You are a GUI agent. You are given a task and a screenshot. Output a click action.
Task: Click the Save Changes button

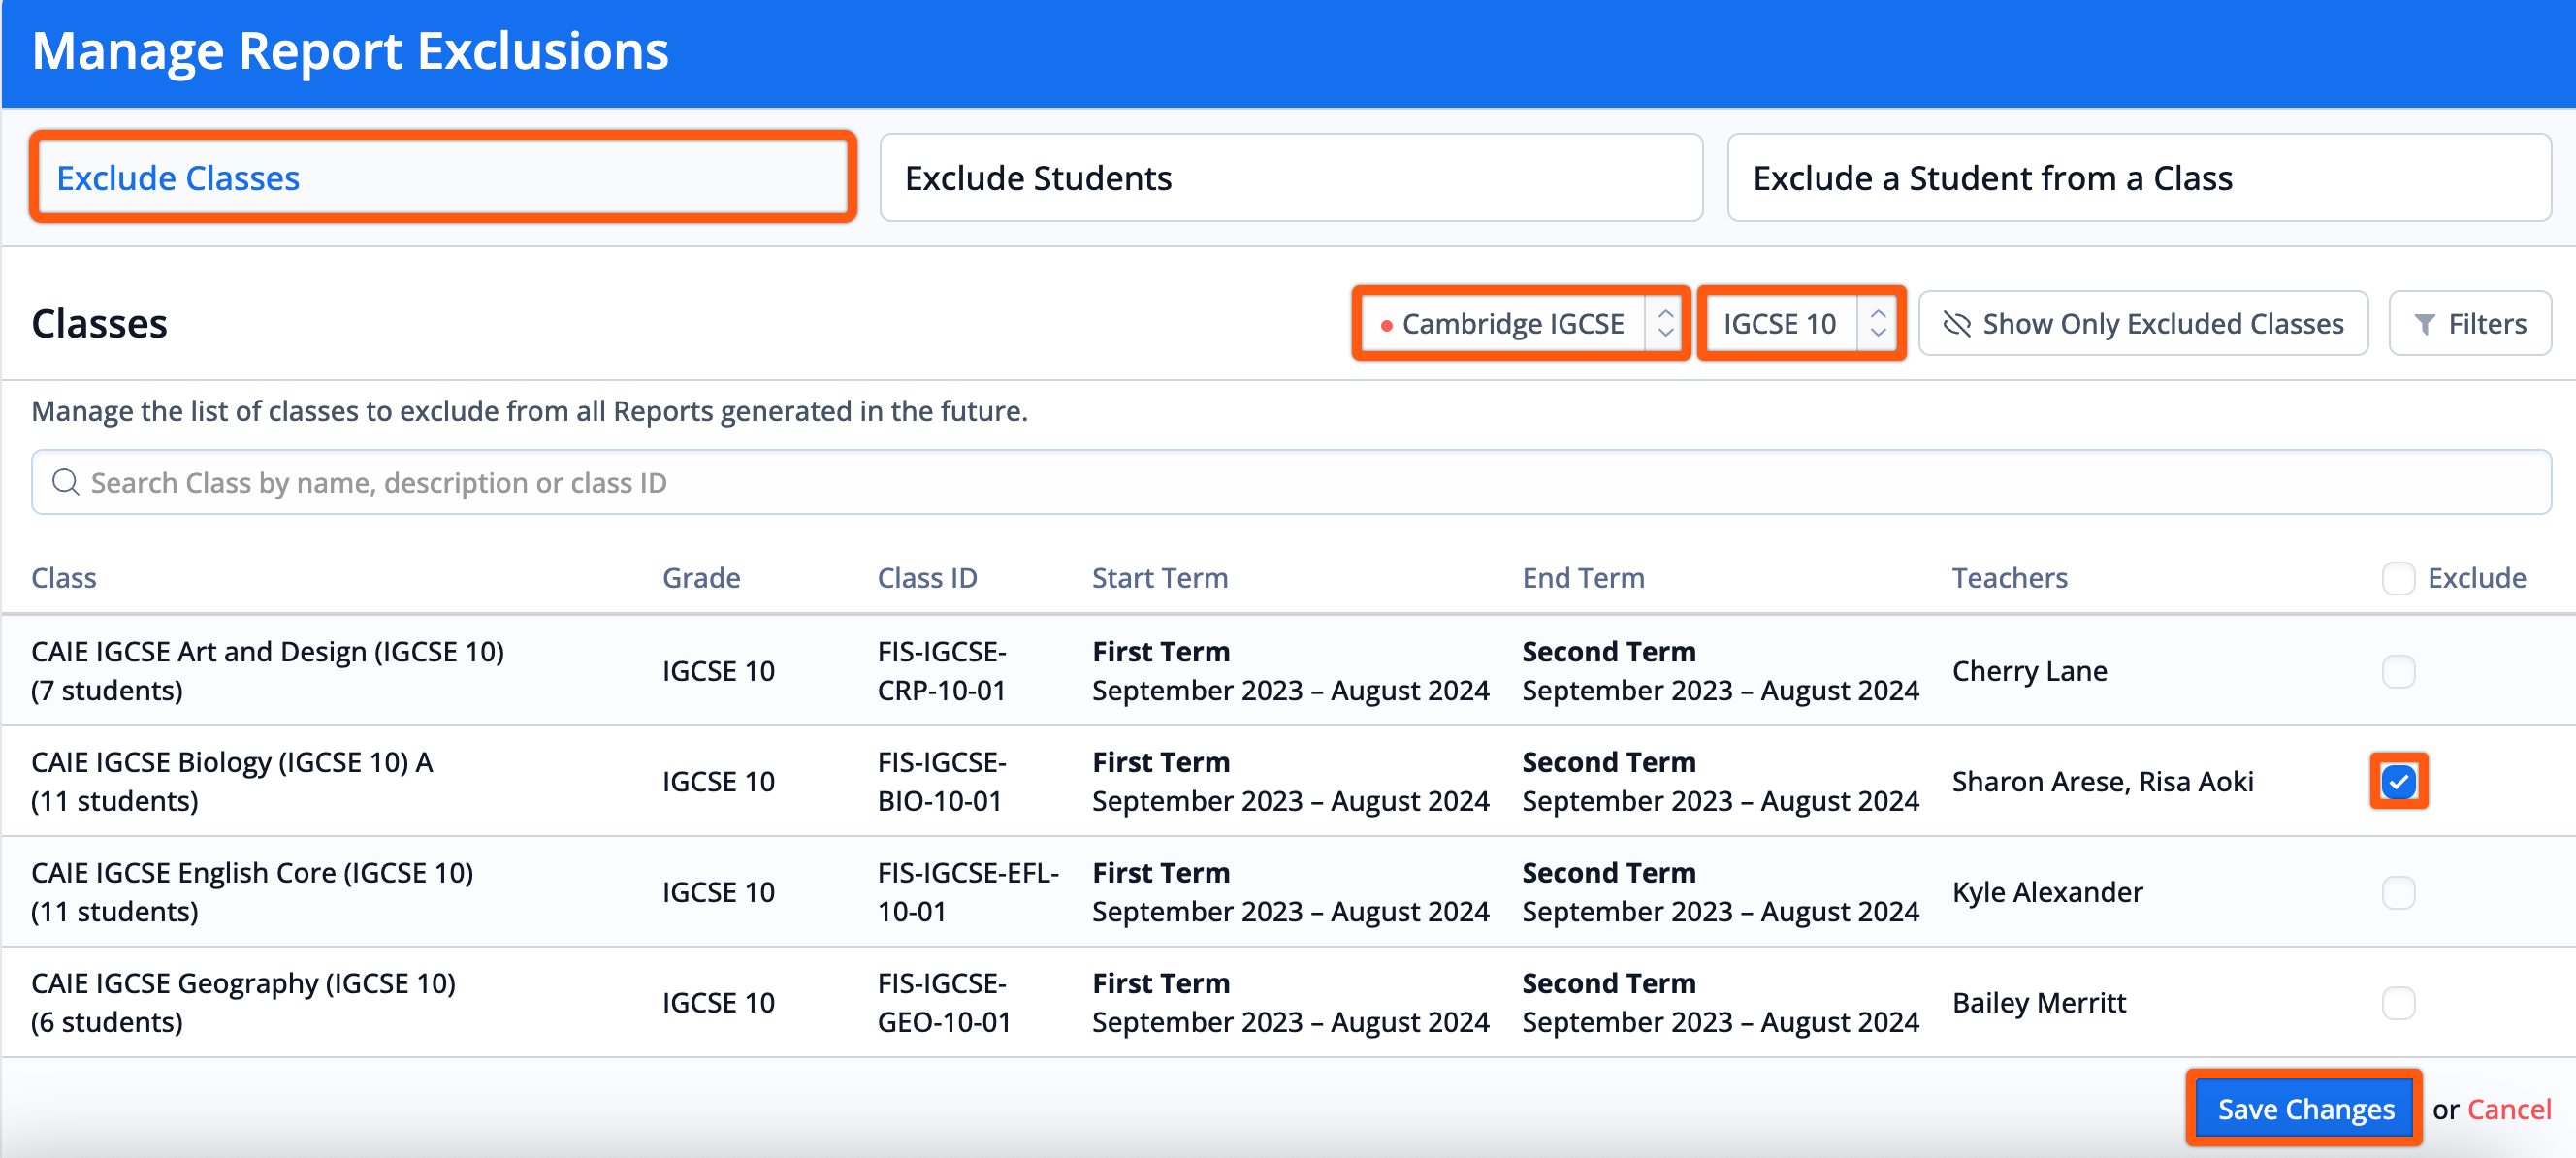2304,1108
